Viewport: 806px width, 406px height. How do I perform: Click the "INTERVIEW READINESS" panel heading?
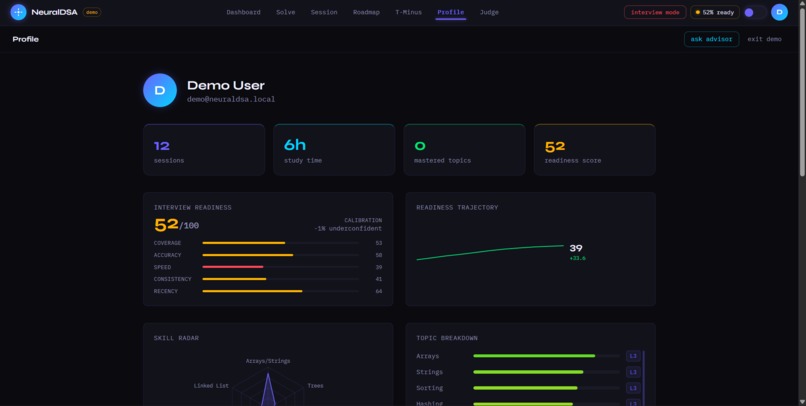click(x=193, y=208)
